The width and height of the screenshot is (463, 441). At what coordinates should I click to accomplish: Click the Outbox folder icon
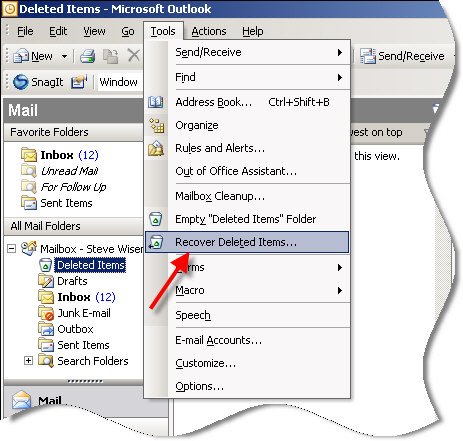coord(46,329)
